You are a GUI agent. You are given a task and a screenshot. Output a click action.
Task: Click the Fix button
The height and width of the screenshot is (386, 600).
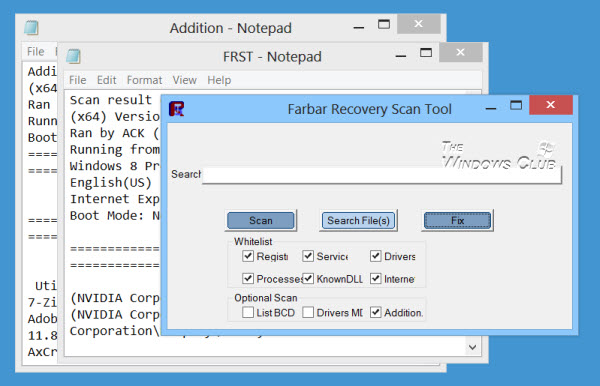[x=457, y=220]
